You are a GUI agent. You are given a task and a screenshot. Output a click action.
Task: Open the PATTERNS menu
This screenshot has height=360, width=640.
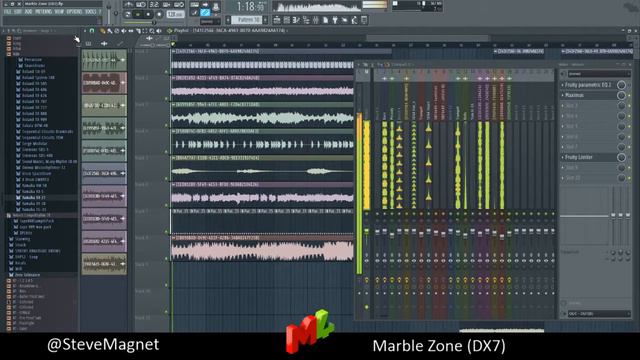[43, 12]
